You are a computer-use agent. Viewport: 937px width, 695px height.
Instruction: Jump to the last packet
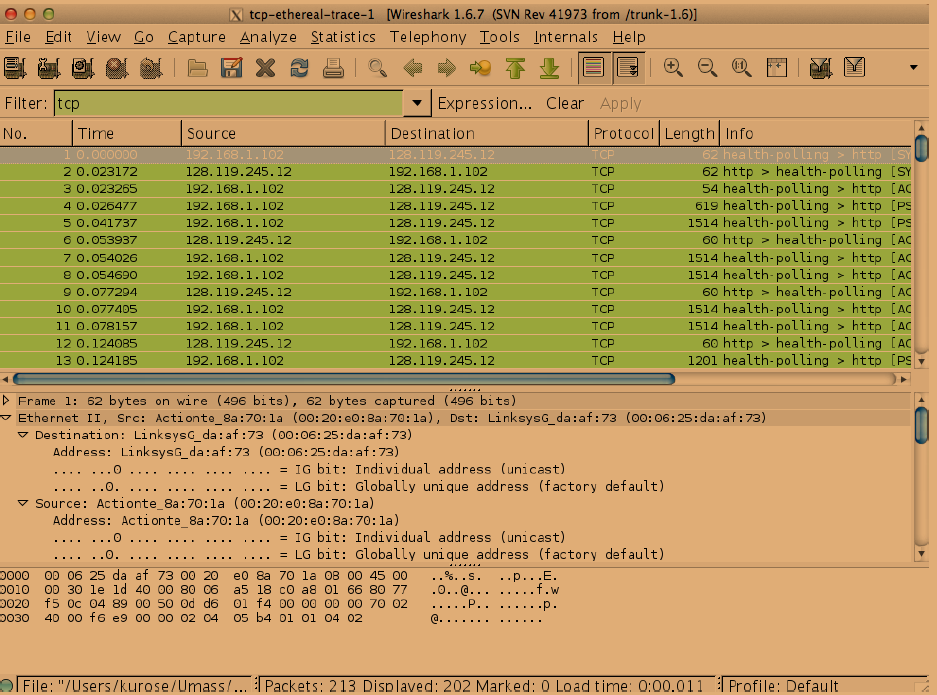pos(548,68)
